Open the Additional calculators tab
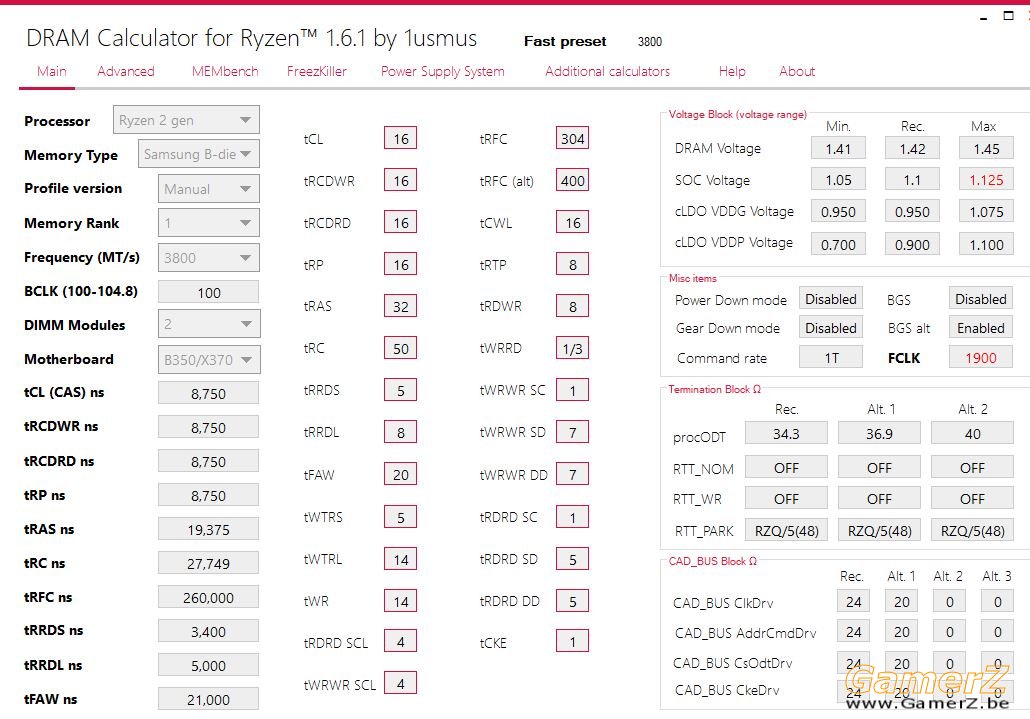The width and height of the screenshot is (1030, 719). click(x=607, y=71)
